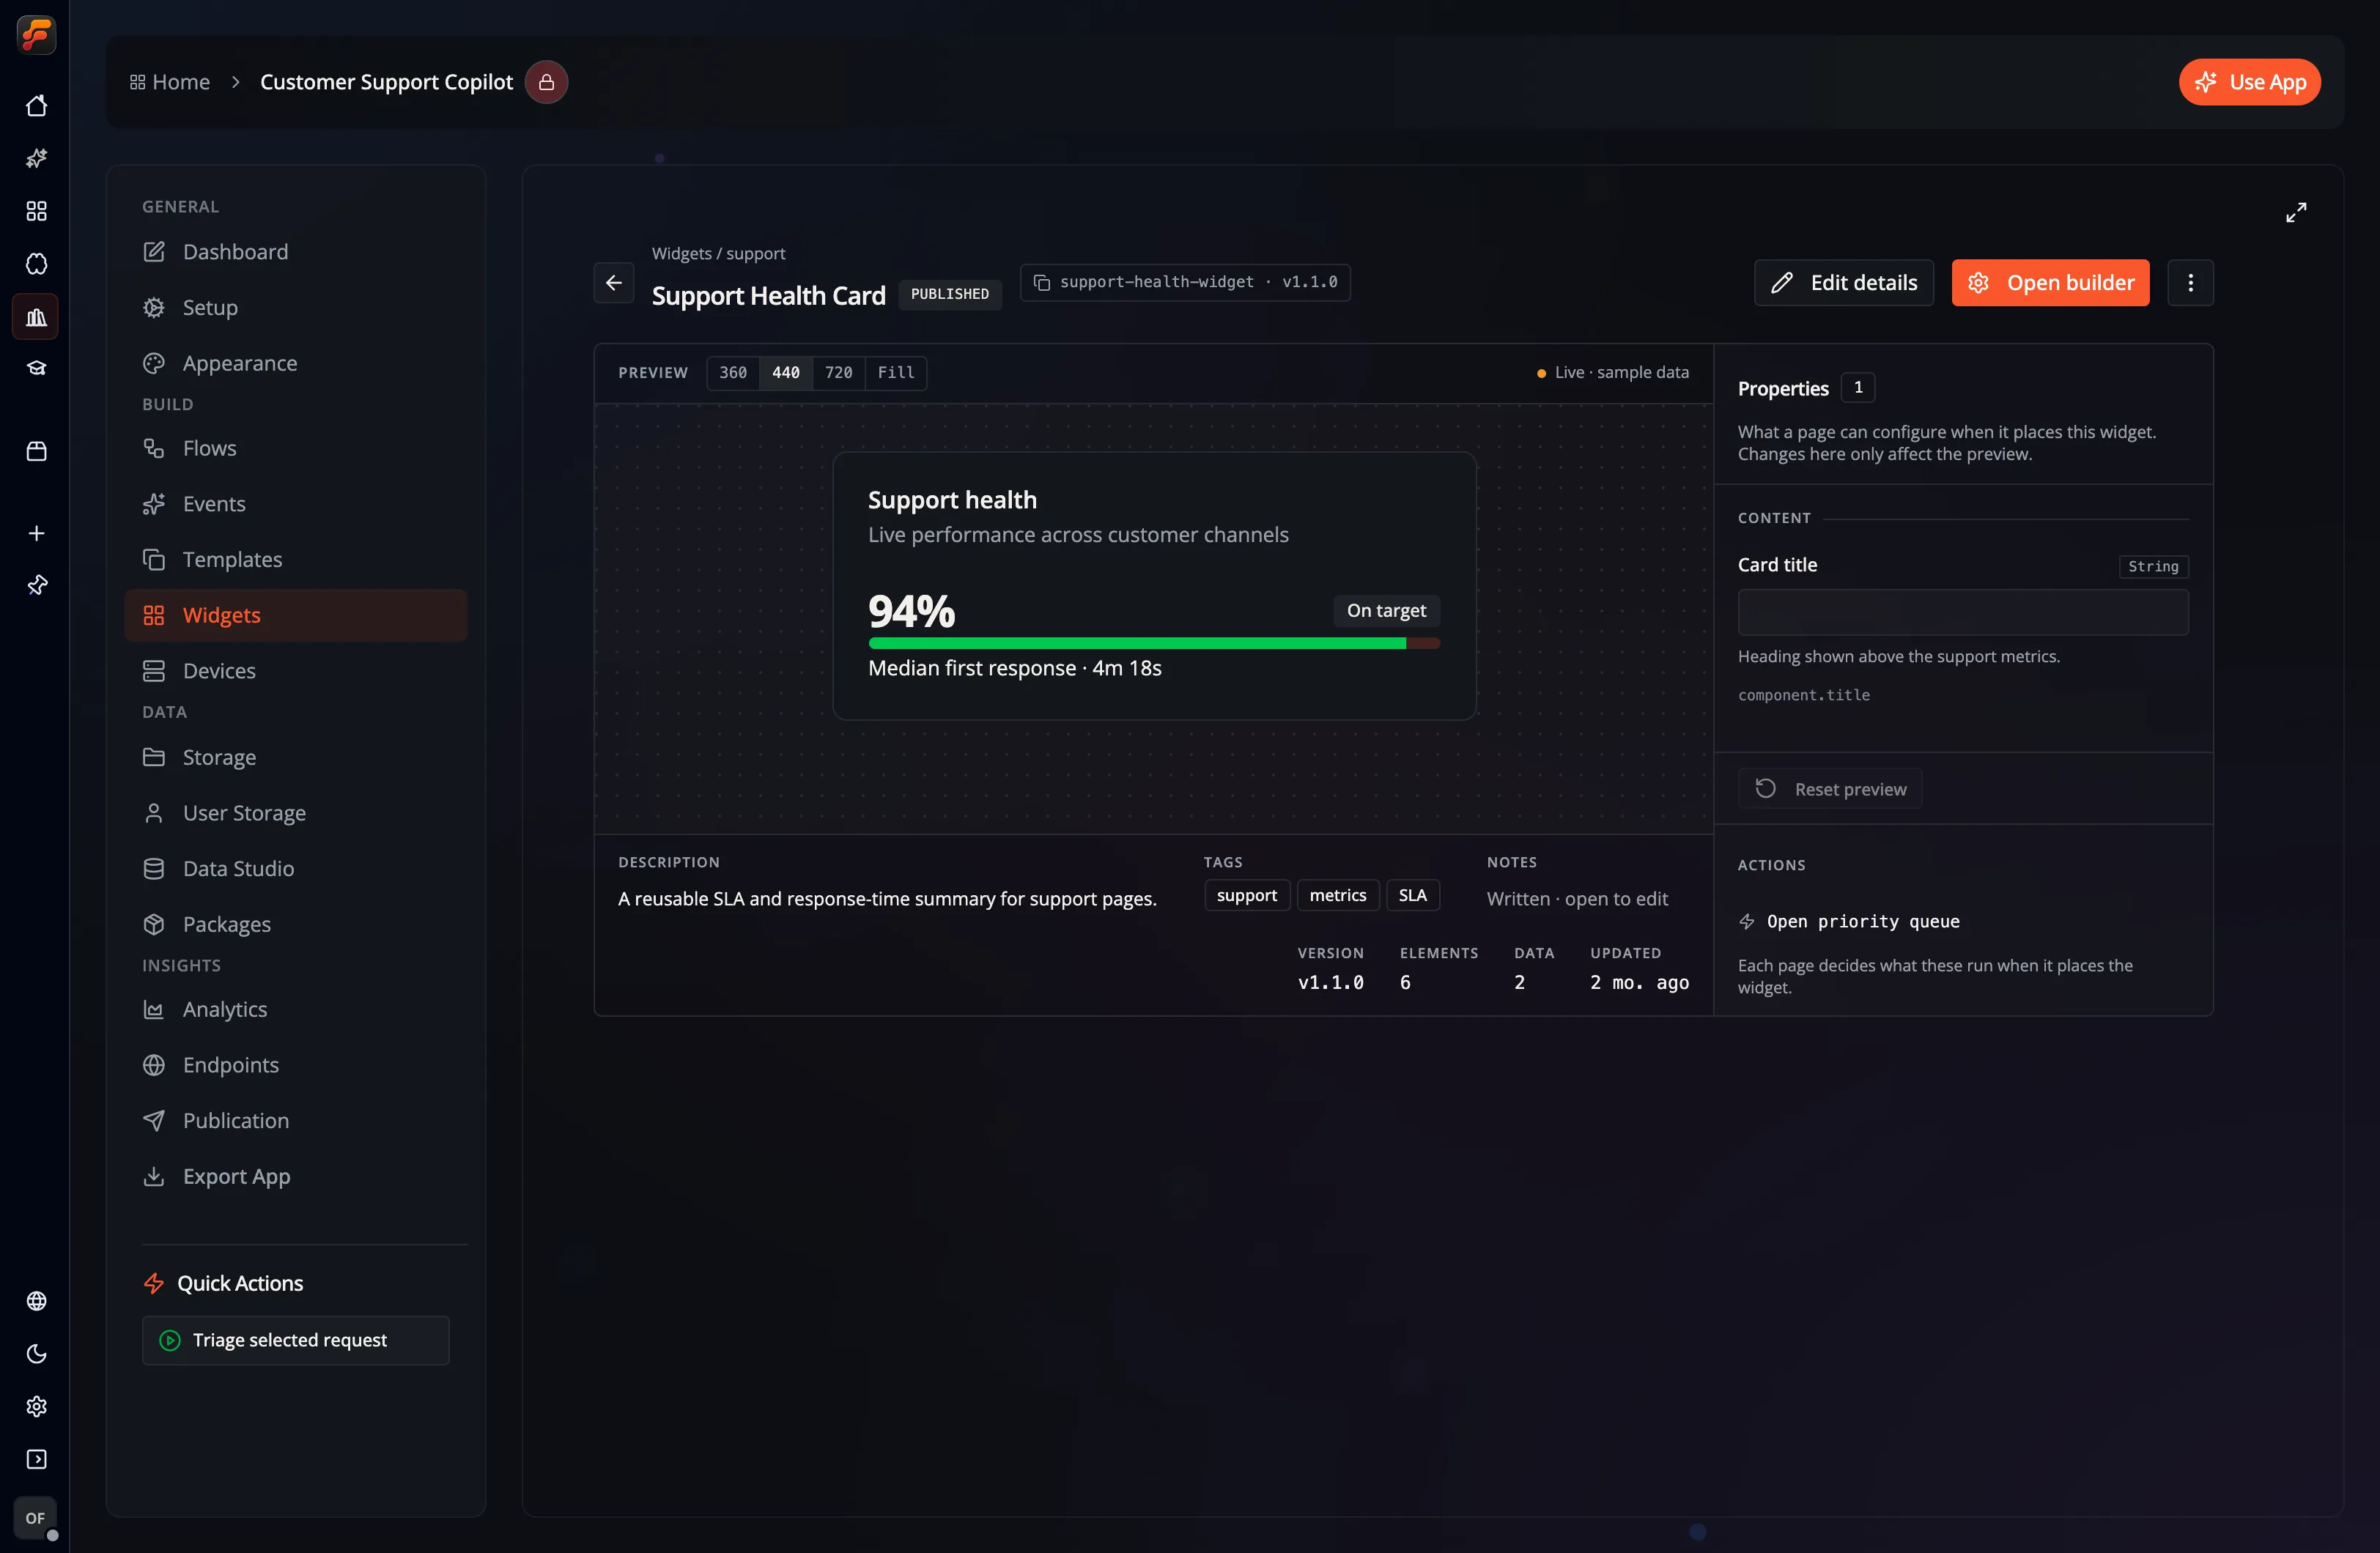Click the support tag
The image size is (2380, 1553).
(x=1247, y=895)
